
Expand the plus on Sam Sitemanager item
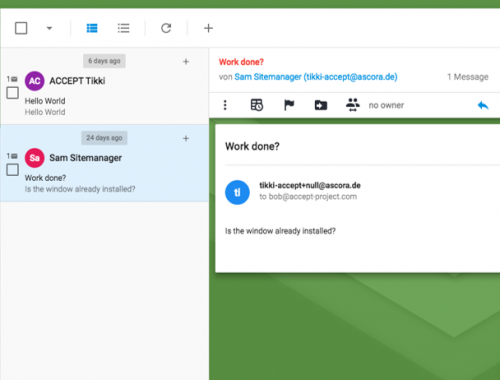pyautogui.click(x=186, y=139)
